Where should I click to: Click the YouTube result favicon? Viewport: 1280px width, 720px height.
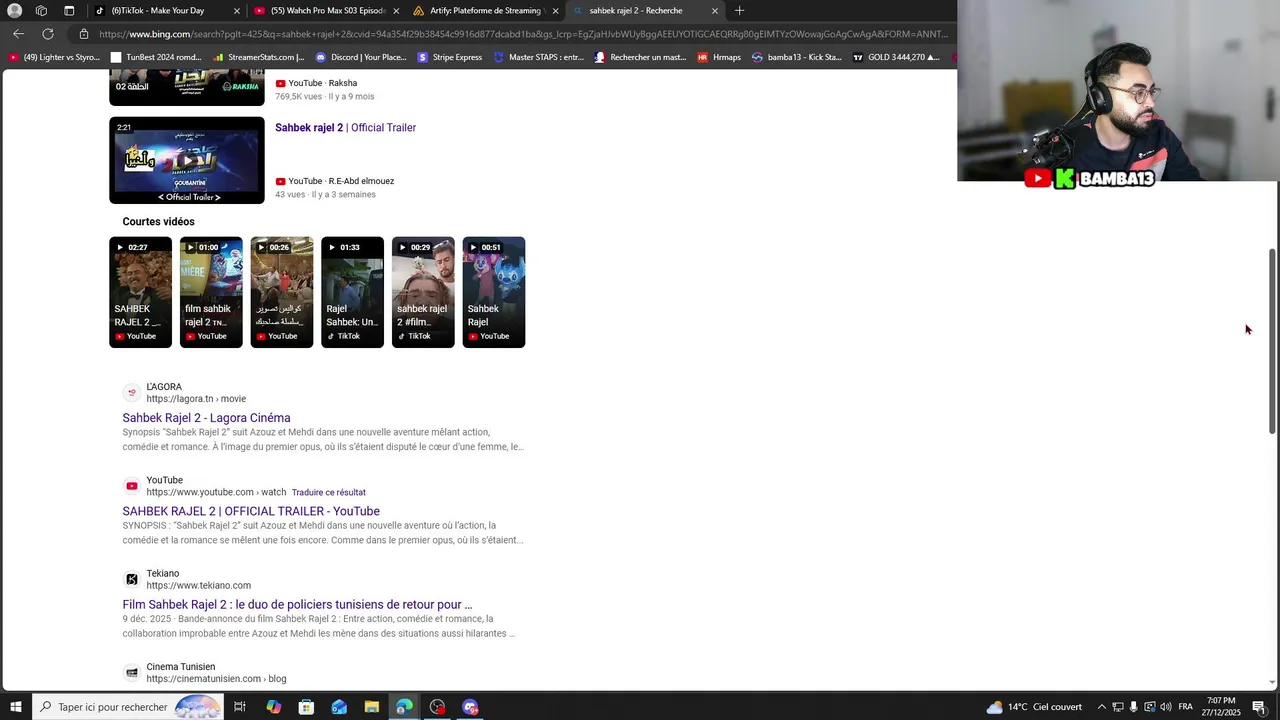pyautogui.click(x=131, y=486)
